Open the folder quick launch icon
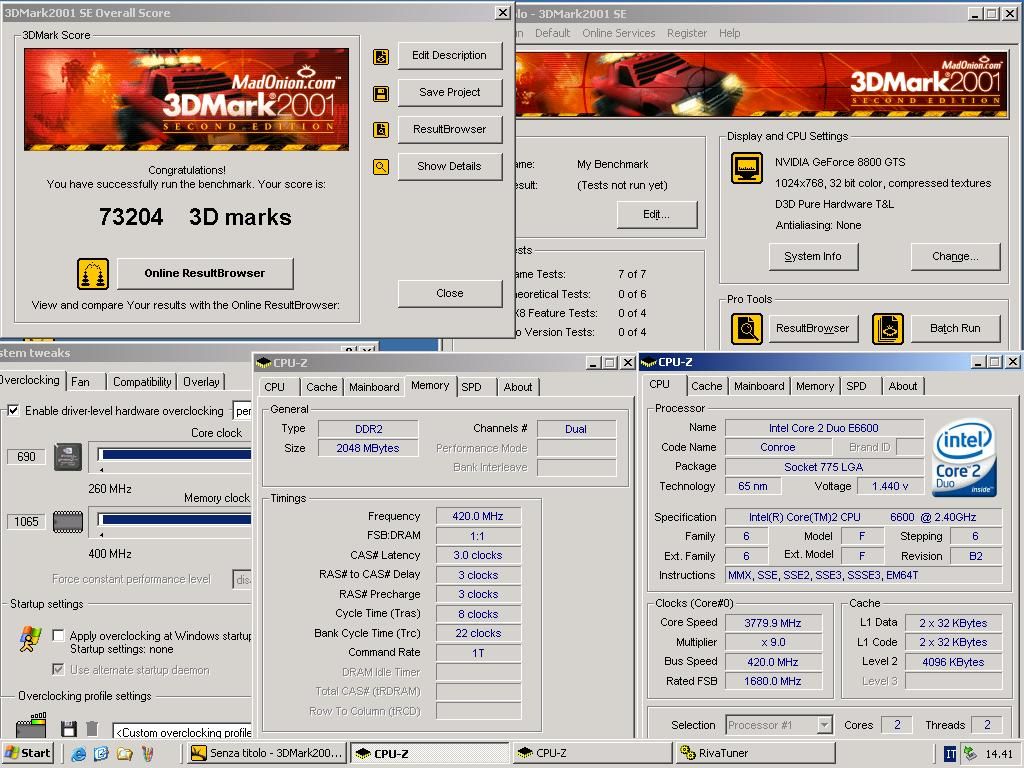The height and width of the screenshot is (768, 1024). click(124, 754)
